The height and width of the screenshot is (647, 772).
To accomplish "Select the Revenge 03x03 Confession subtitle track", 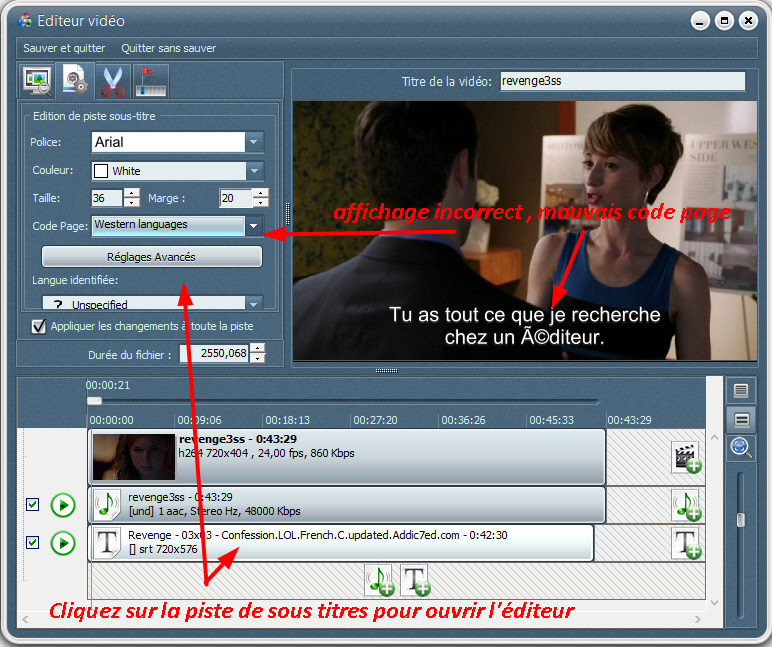I will [x=341, y=543].
